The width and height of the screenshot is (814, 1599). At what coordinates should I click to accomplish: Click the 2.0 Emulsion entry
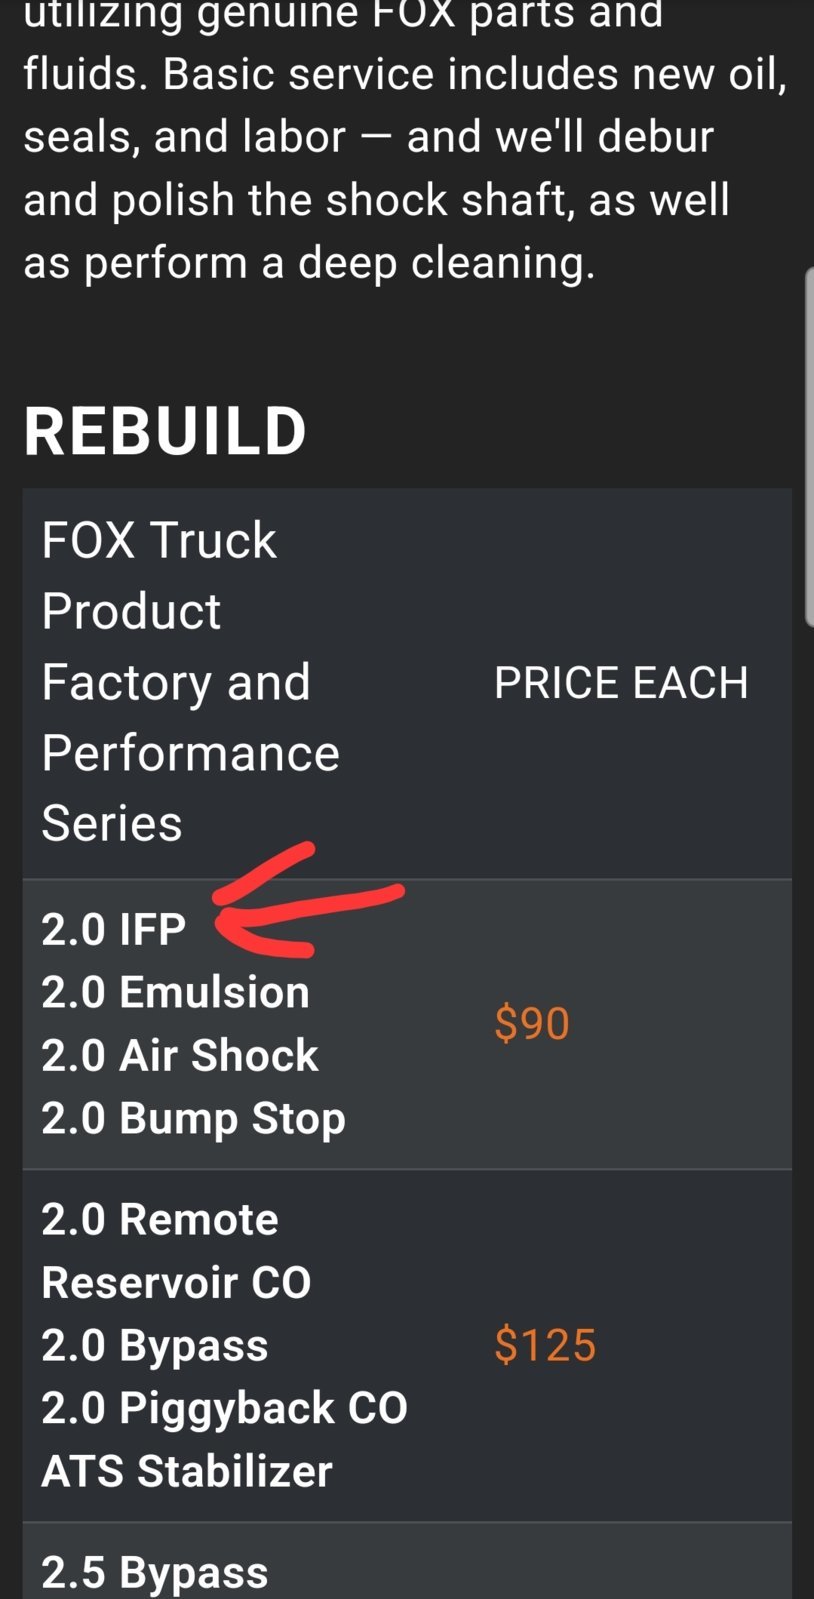176,992
